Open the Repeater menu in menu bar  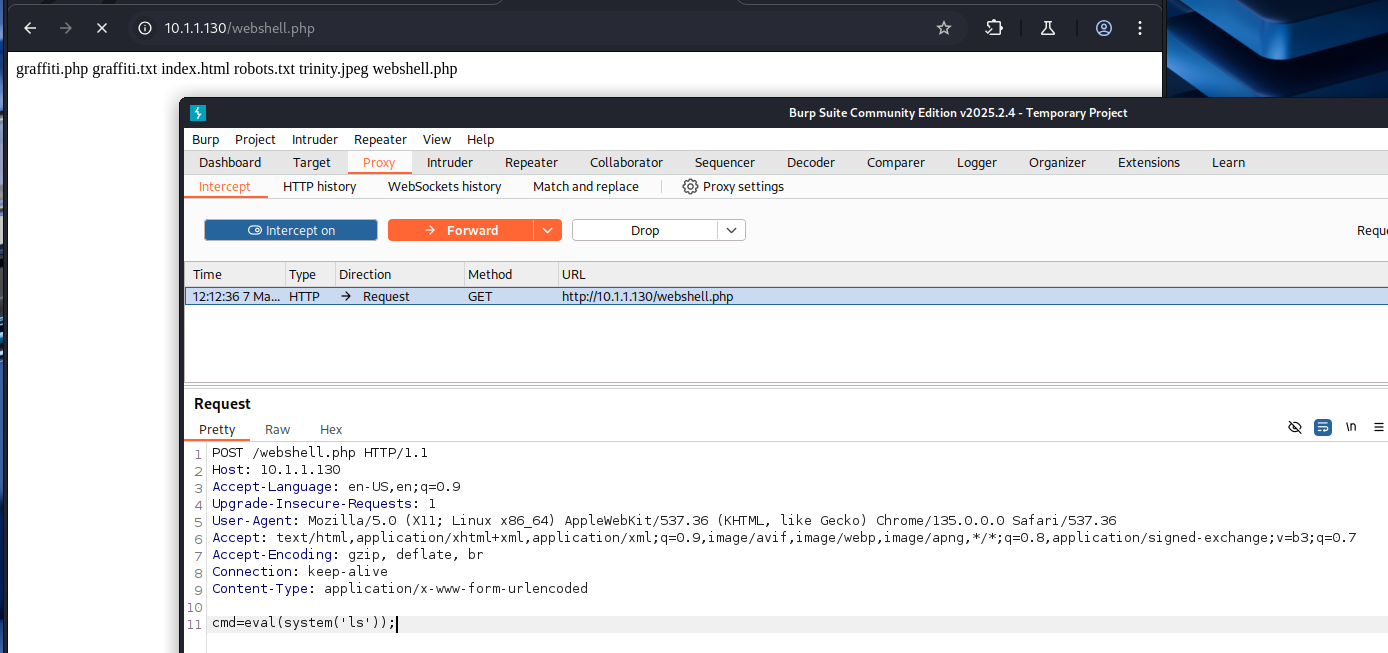pyautogui.click(x=380, y=139)
